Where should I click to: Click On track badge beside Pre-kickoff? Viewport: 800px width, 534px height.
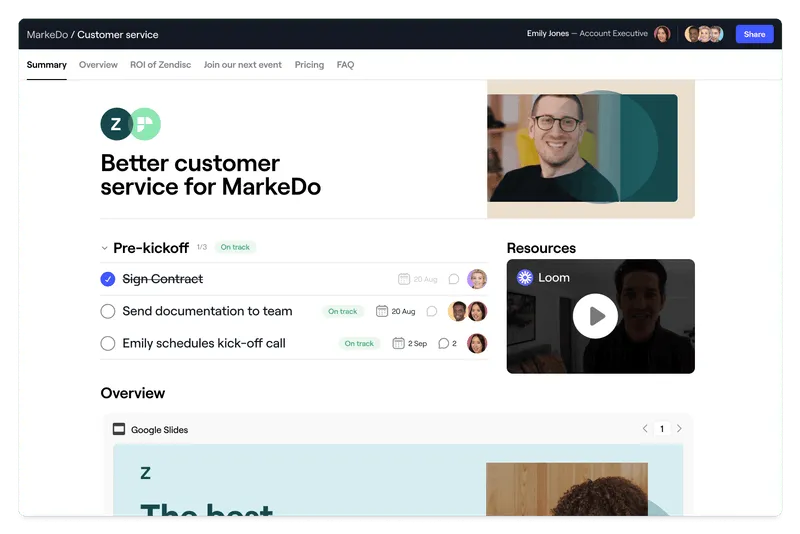[235, 247]
